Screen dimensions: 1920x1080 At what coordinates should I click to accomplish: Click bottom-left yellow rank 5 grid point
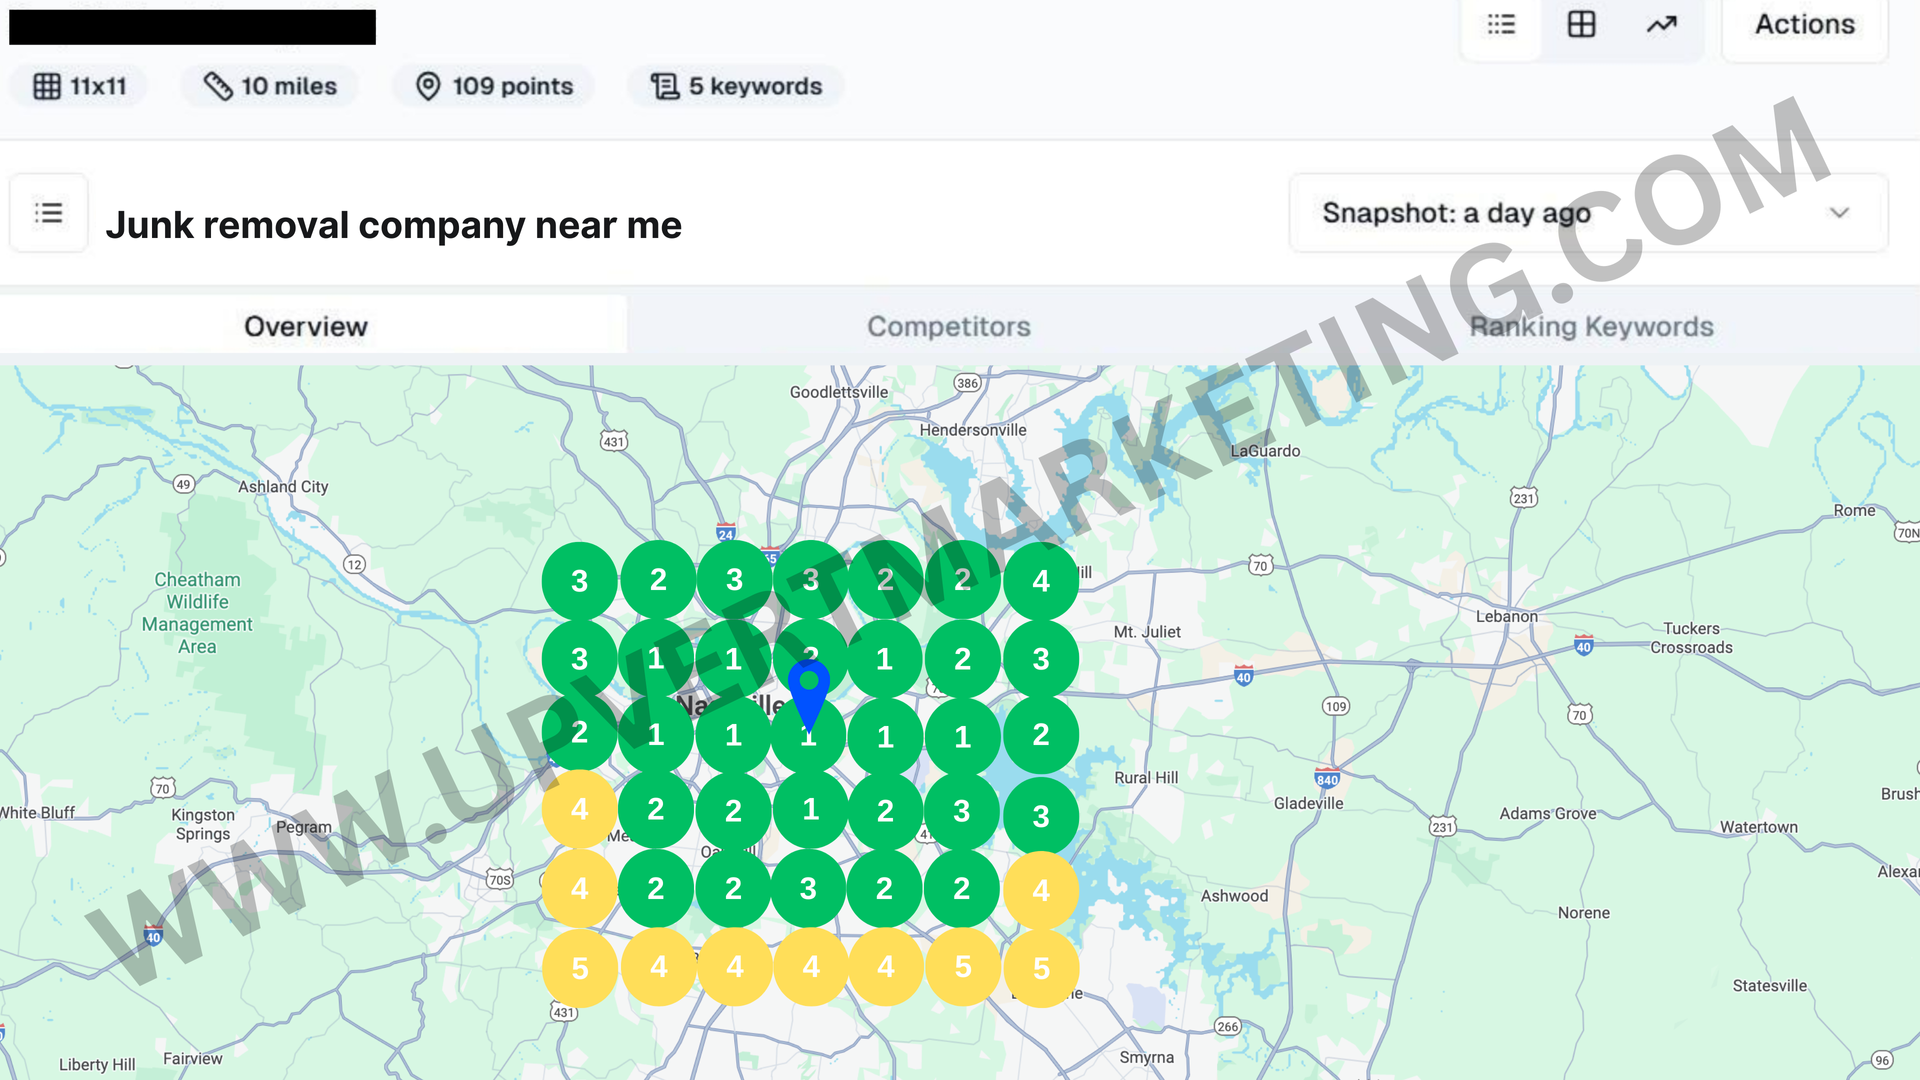click(580, 968)
